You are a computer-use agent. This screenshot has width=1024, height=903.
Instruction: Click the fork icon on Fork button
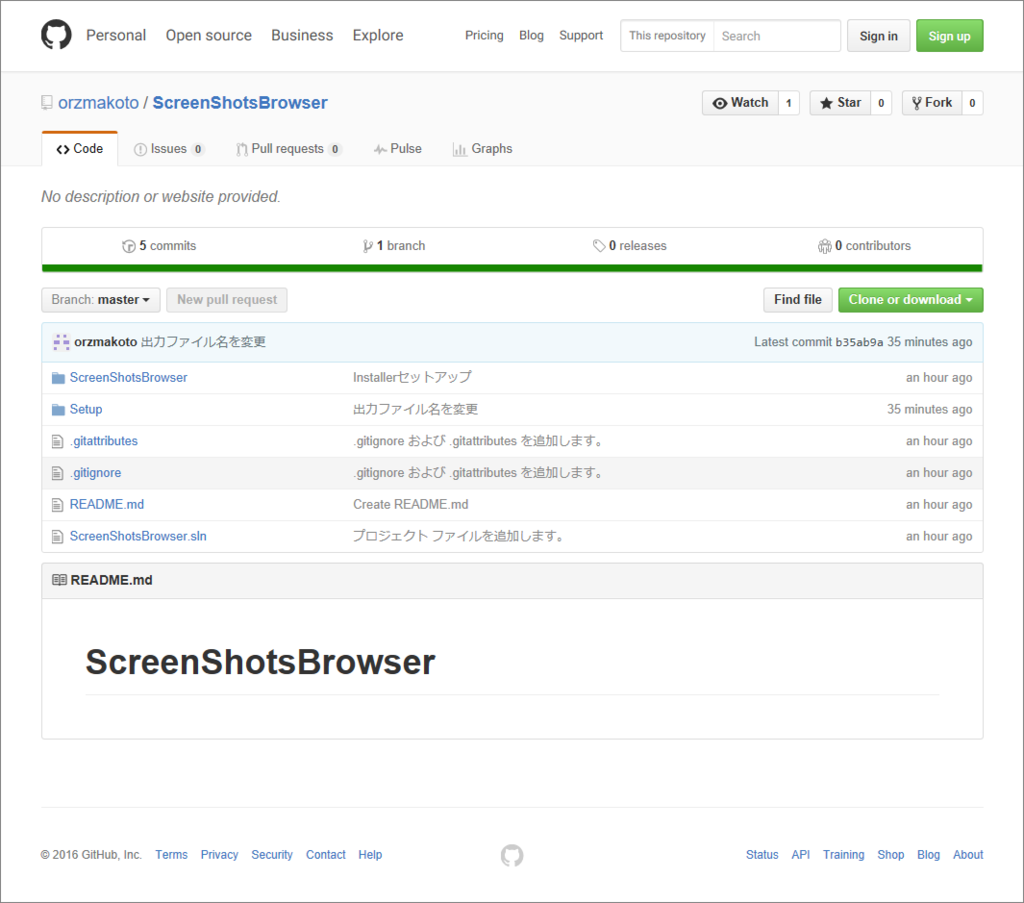coord(917,103)
